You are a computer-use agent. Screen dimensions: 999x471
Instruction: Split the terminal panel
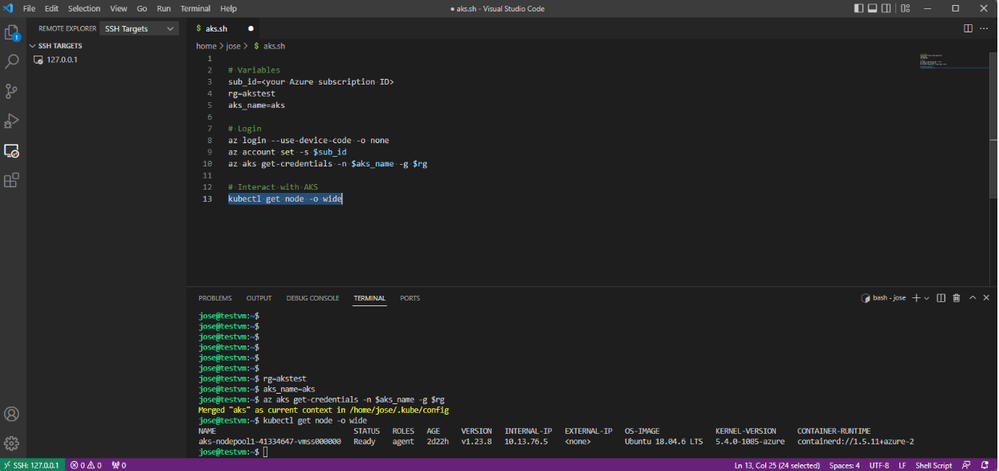(941, 298)
